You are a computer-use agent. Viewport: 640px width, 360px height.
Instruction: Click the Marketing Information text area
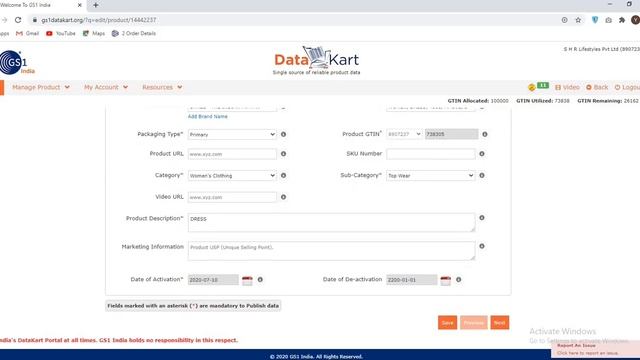tap(331, 251)
